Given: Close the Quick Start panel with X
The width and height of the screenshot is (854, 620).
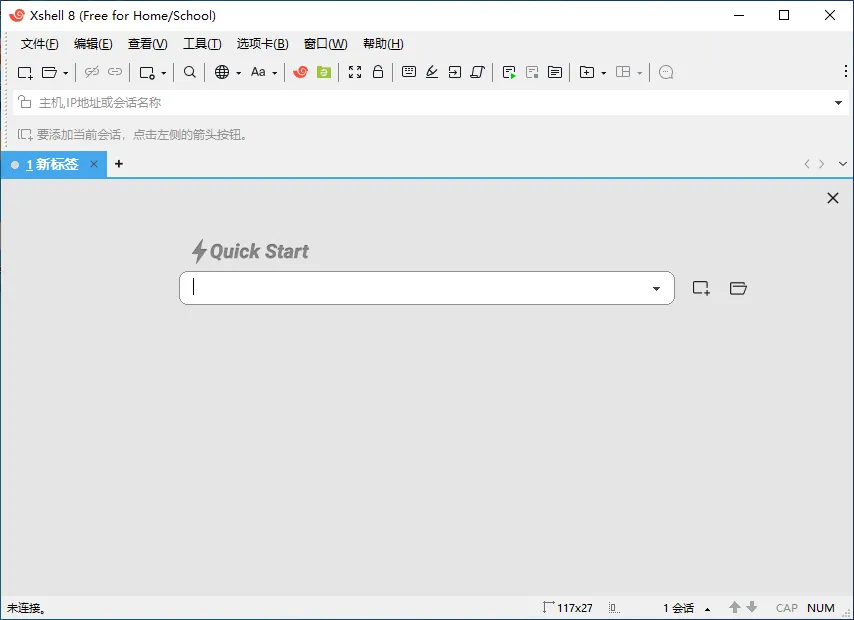Looking at the screenshot, I should coord(832,198).
